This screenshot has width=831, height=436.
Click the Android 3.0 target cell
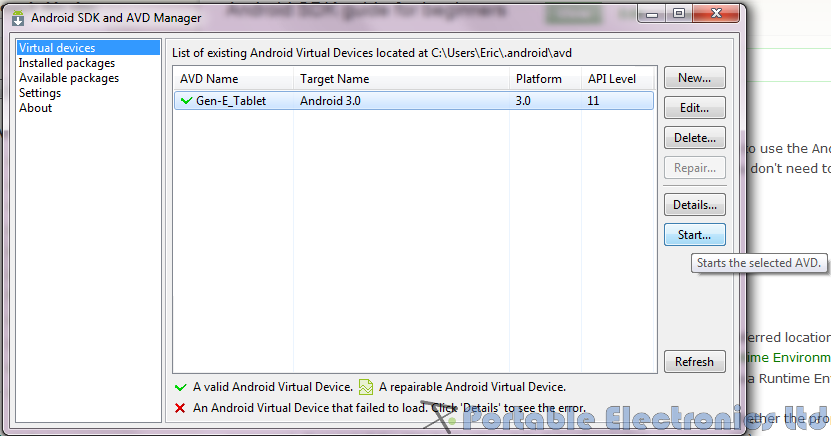(330, 101)
